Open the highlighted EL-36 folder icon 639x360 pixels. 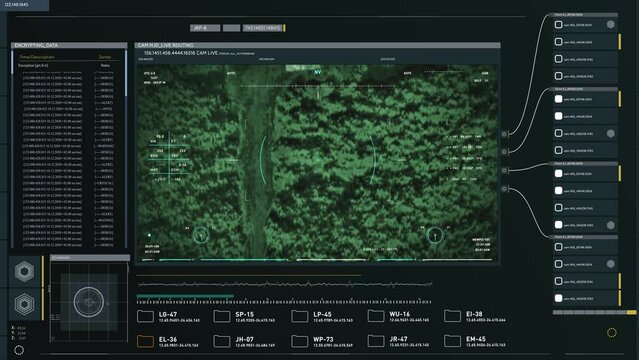(x=145, y=341)
